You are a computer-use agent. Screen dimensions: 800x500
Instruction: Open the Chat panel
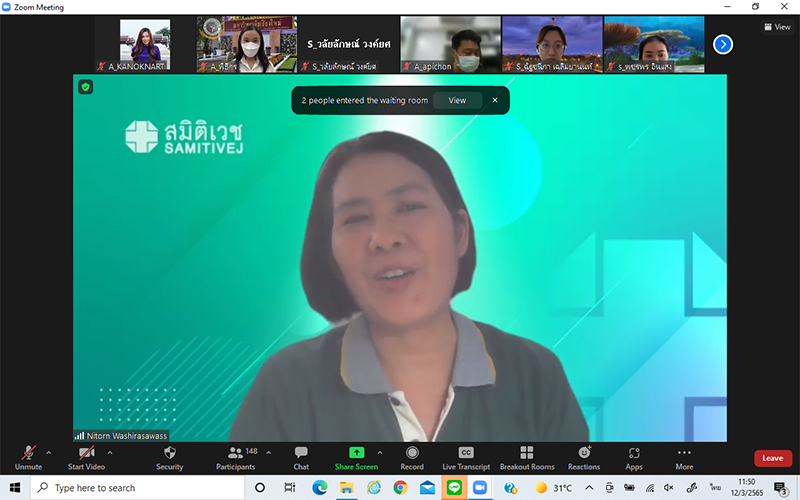coord(301,458)
